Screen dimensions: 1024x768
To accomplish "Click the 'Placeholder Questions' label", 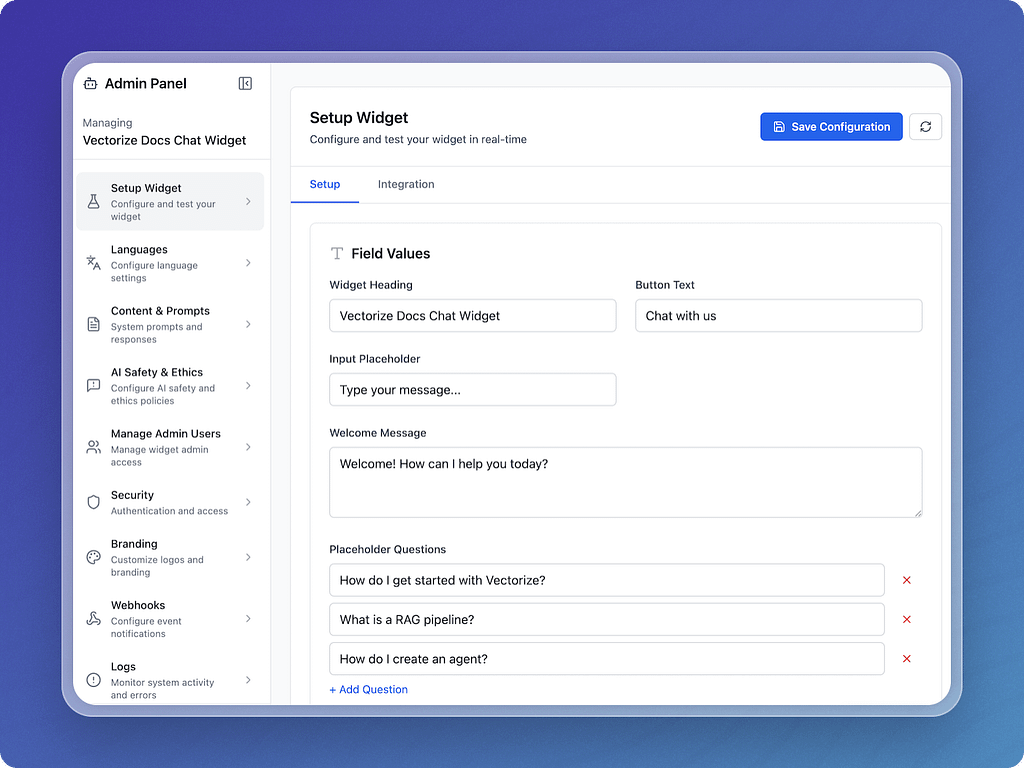I will (387, 549).
